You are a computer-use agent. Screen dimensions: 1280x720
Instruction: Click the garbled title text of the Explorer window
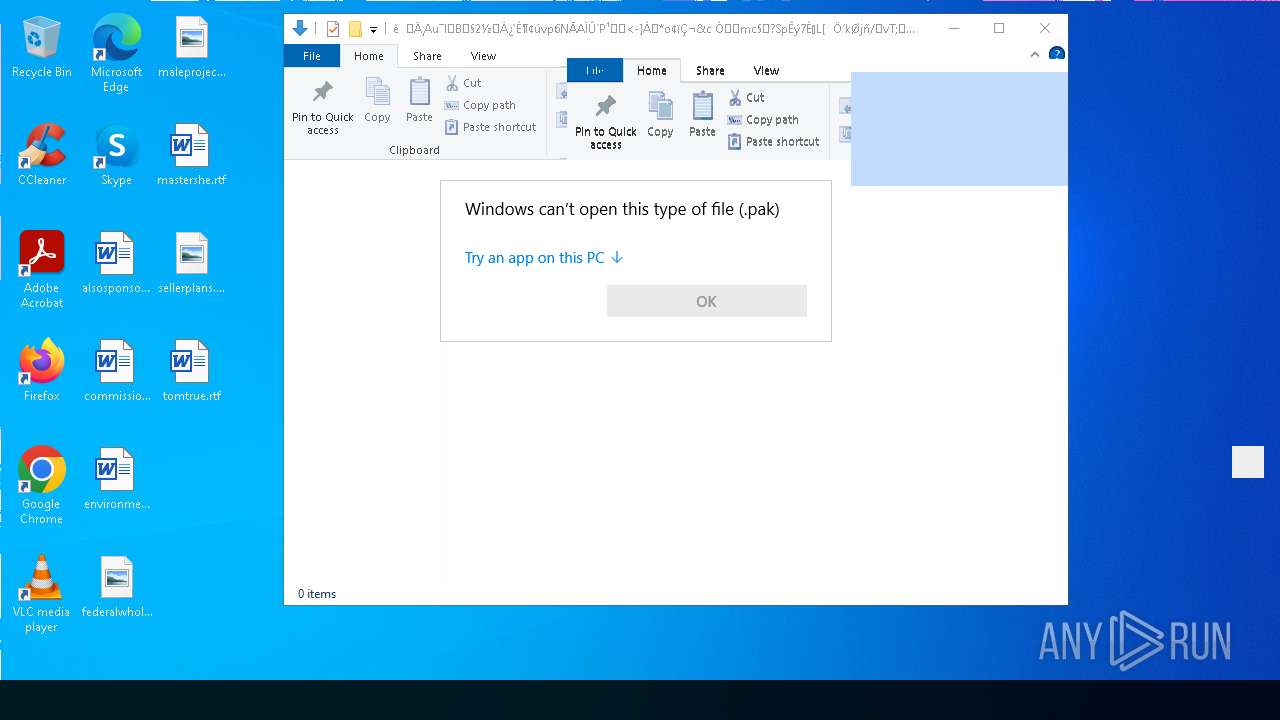[x=656, y=29]
